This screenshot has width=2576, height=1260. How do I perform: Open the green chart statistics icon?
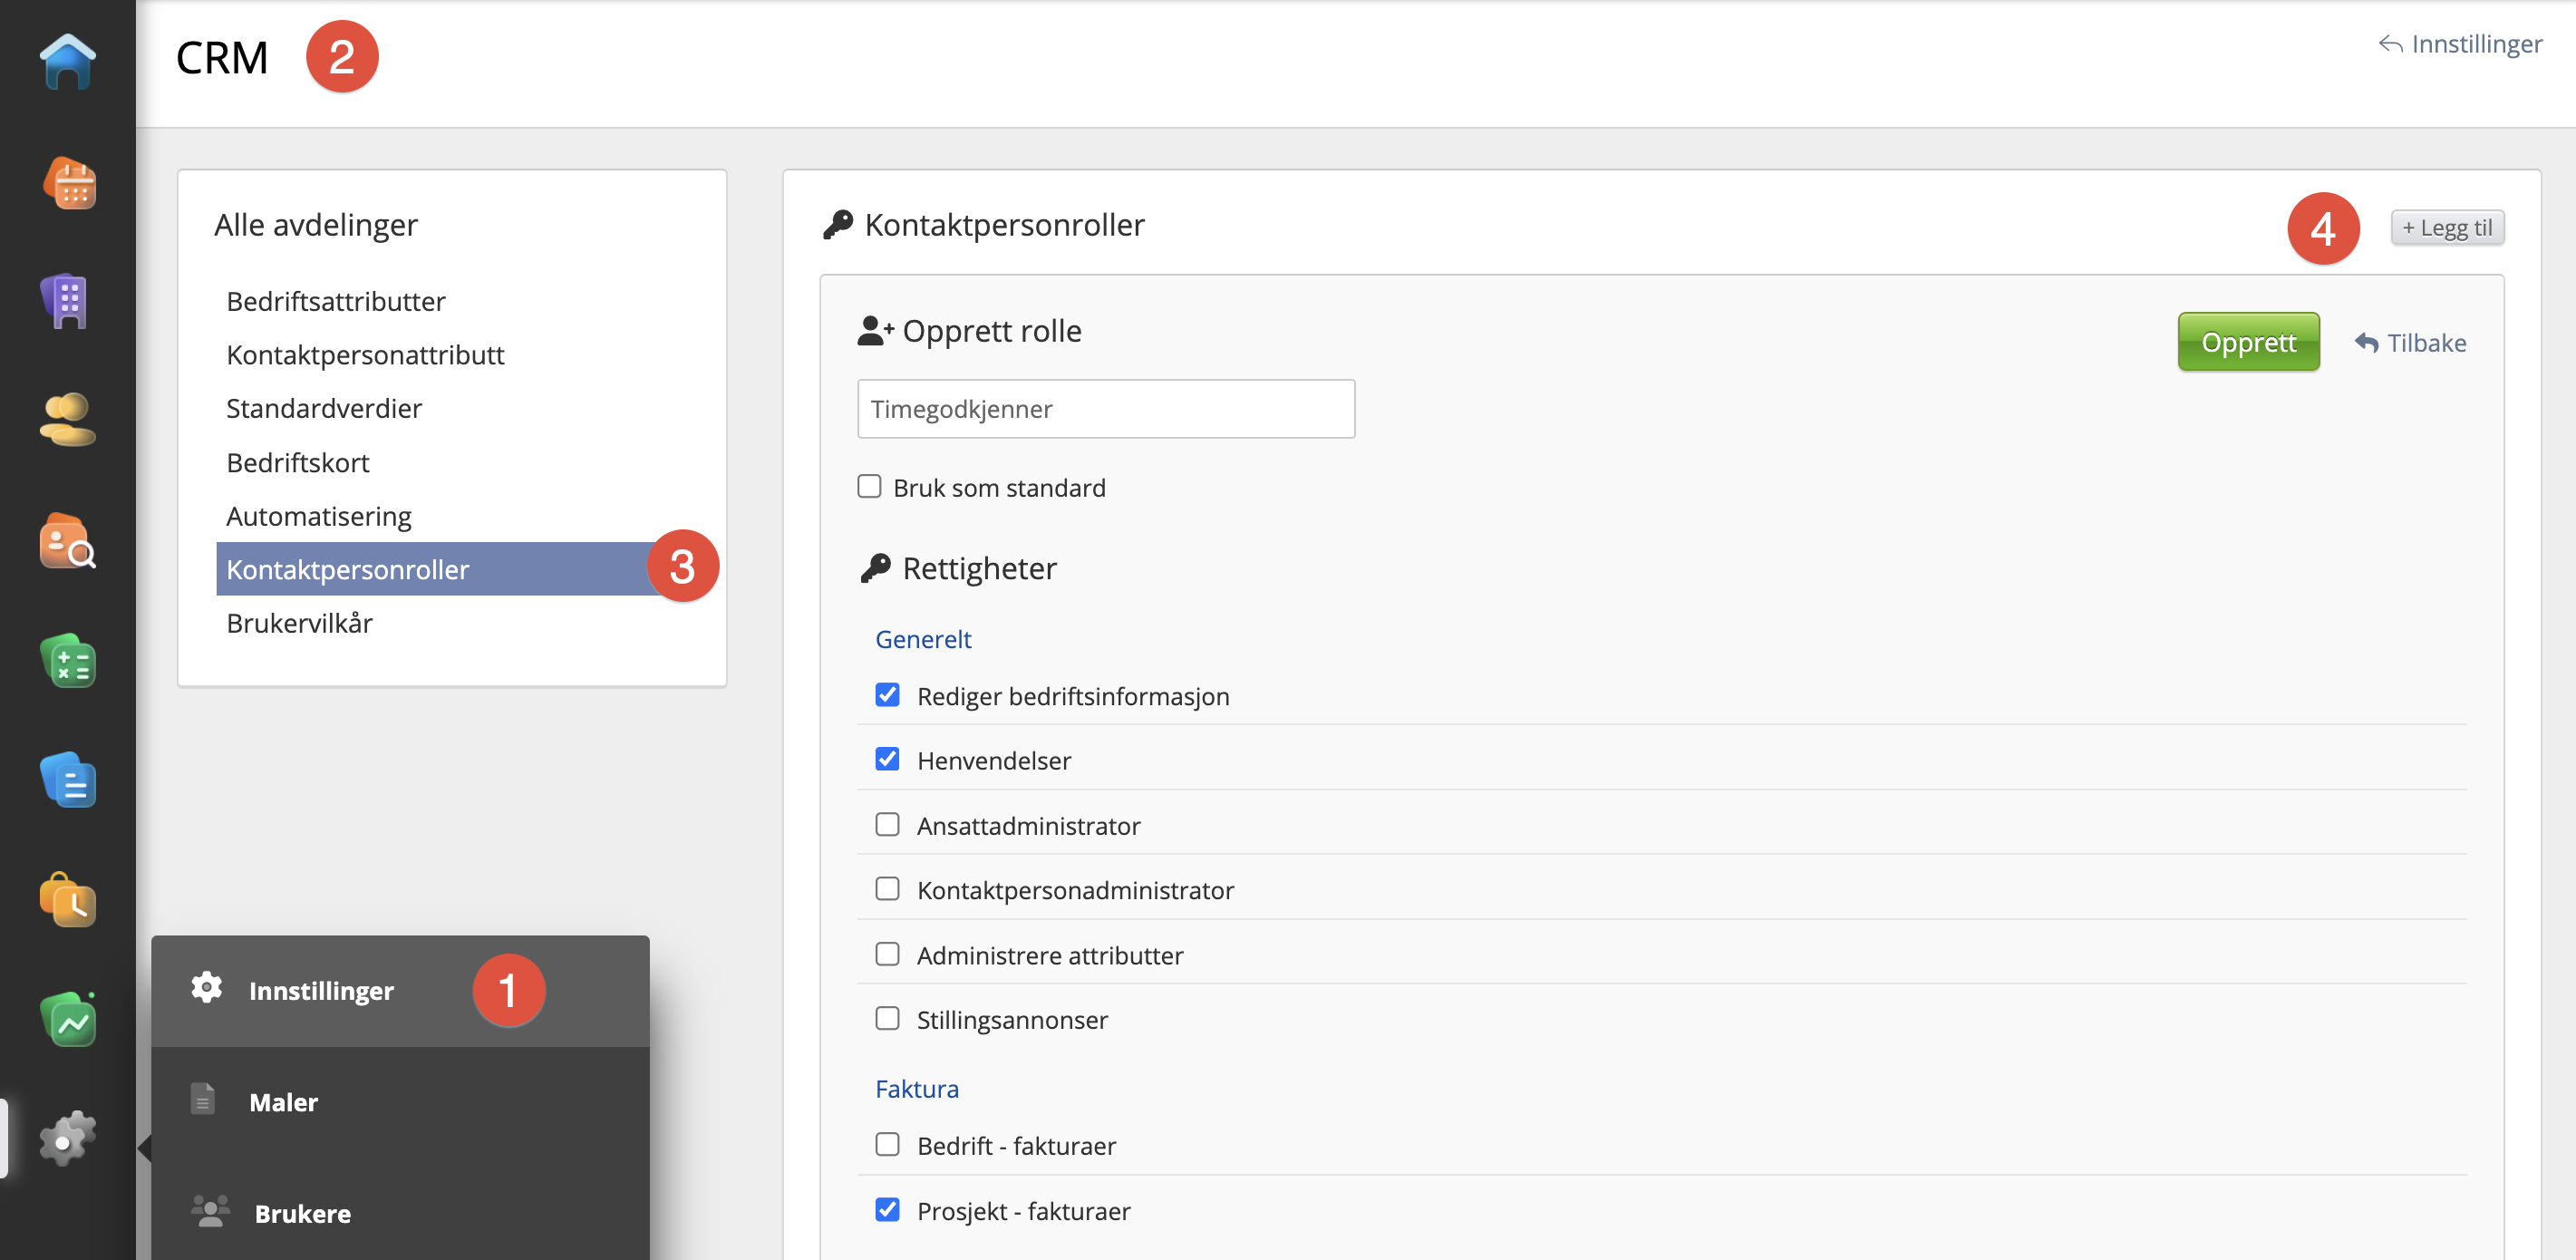67,1020
